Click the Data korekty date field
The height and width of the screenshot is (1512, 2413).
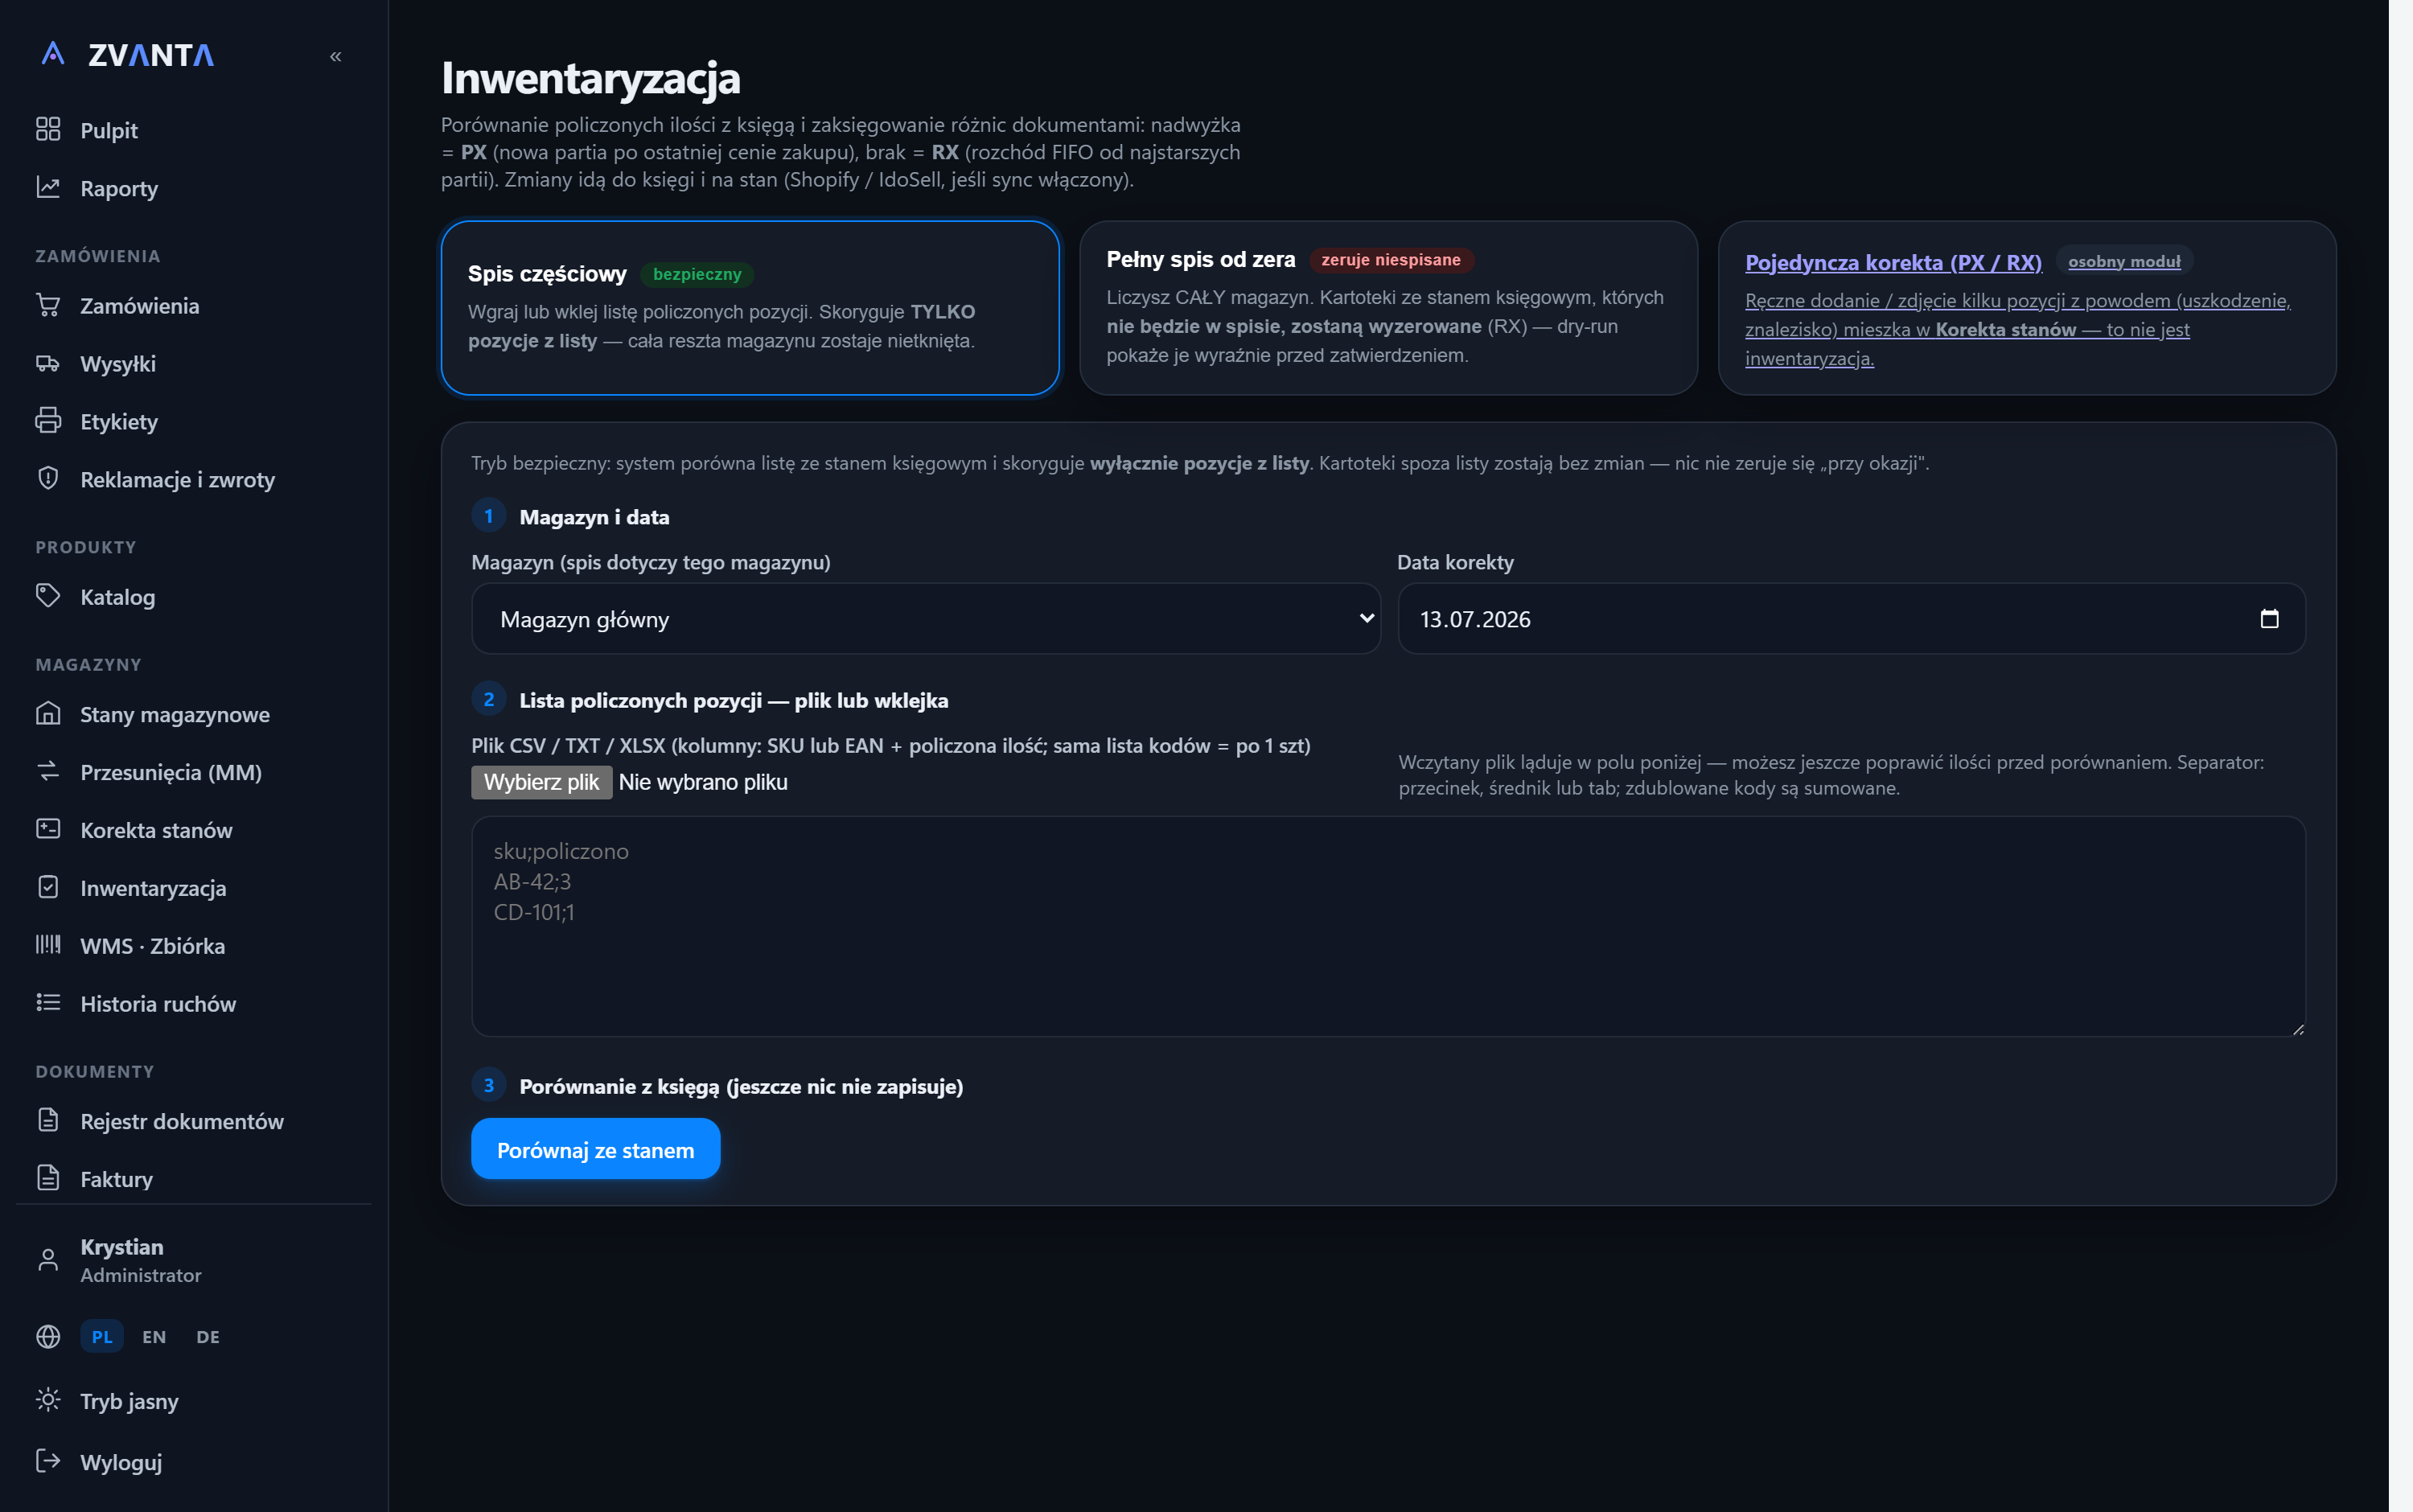(x=1851, y=619)
